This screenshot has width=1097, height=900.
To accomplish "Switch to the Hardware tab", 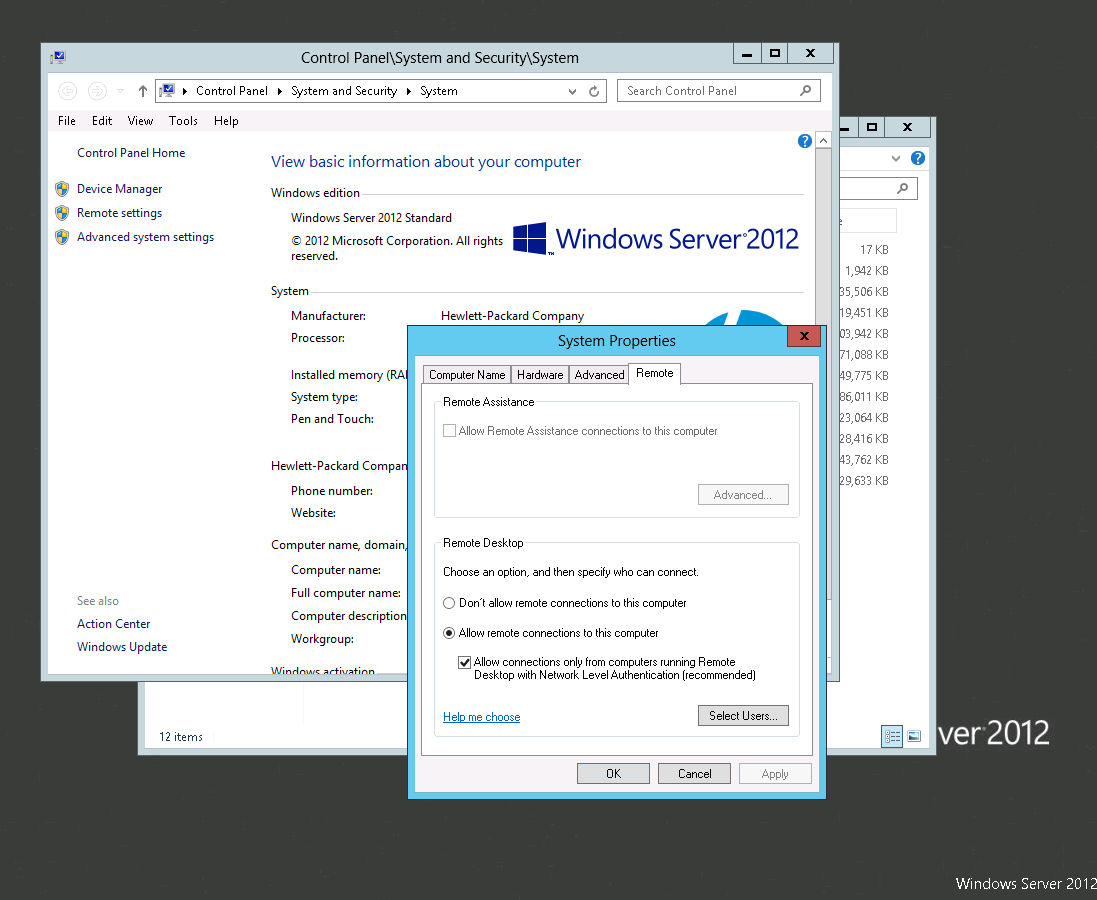I will 539,374.
